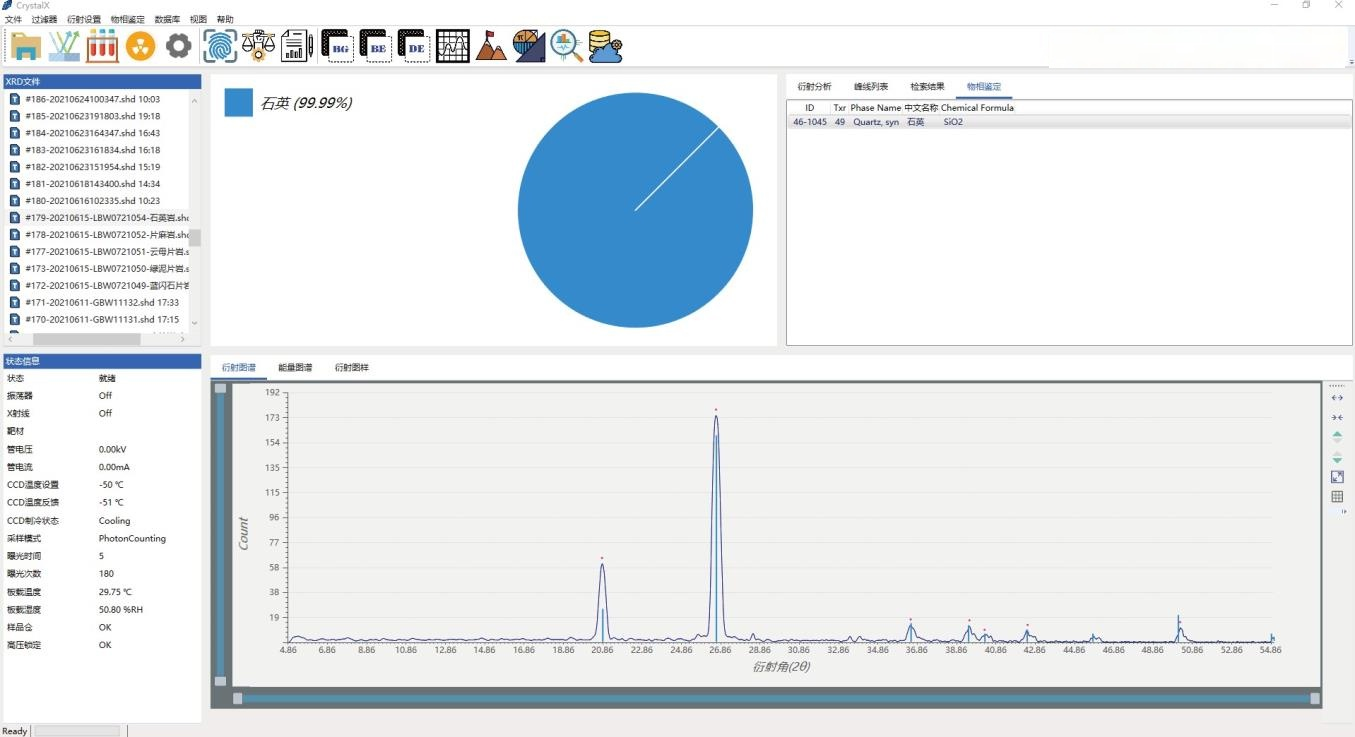Click the radiation X-ray icon
This screenshot has height=737, width=1355.
click(141, 46)
